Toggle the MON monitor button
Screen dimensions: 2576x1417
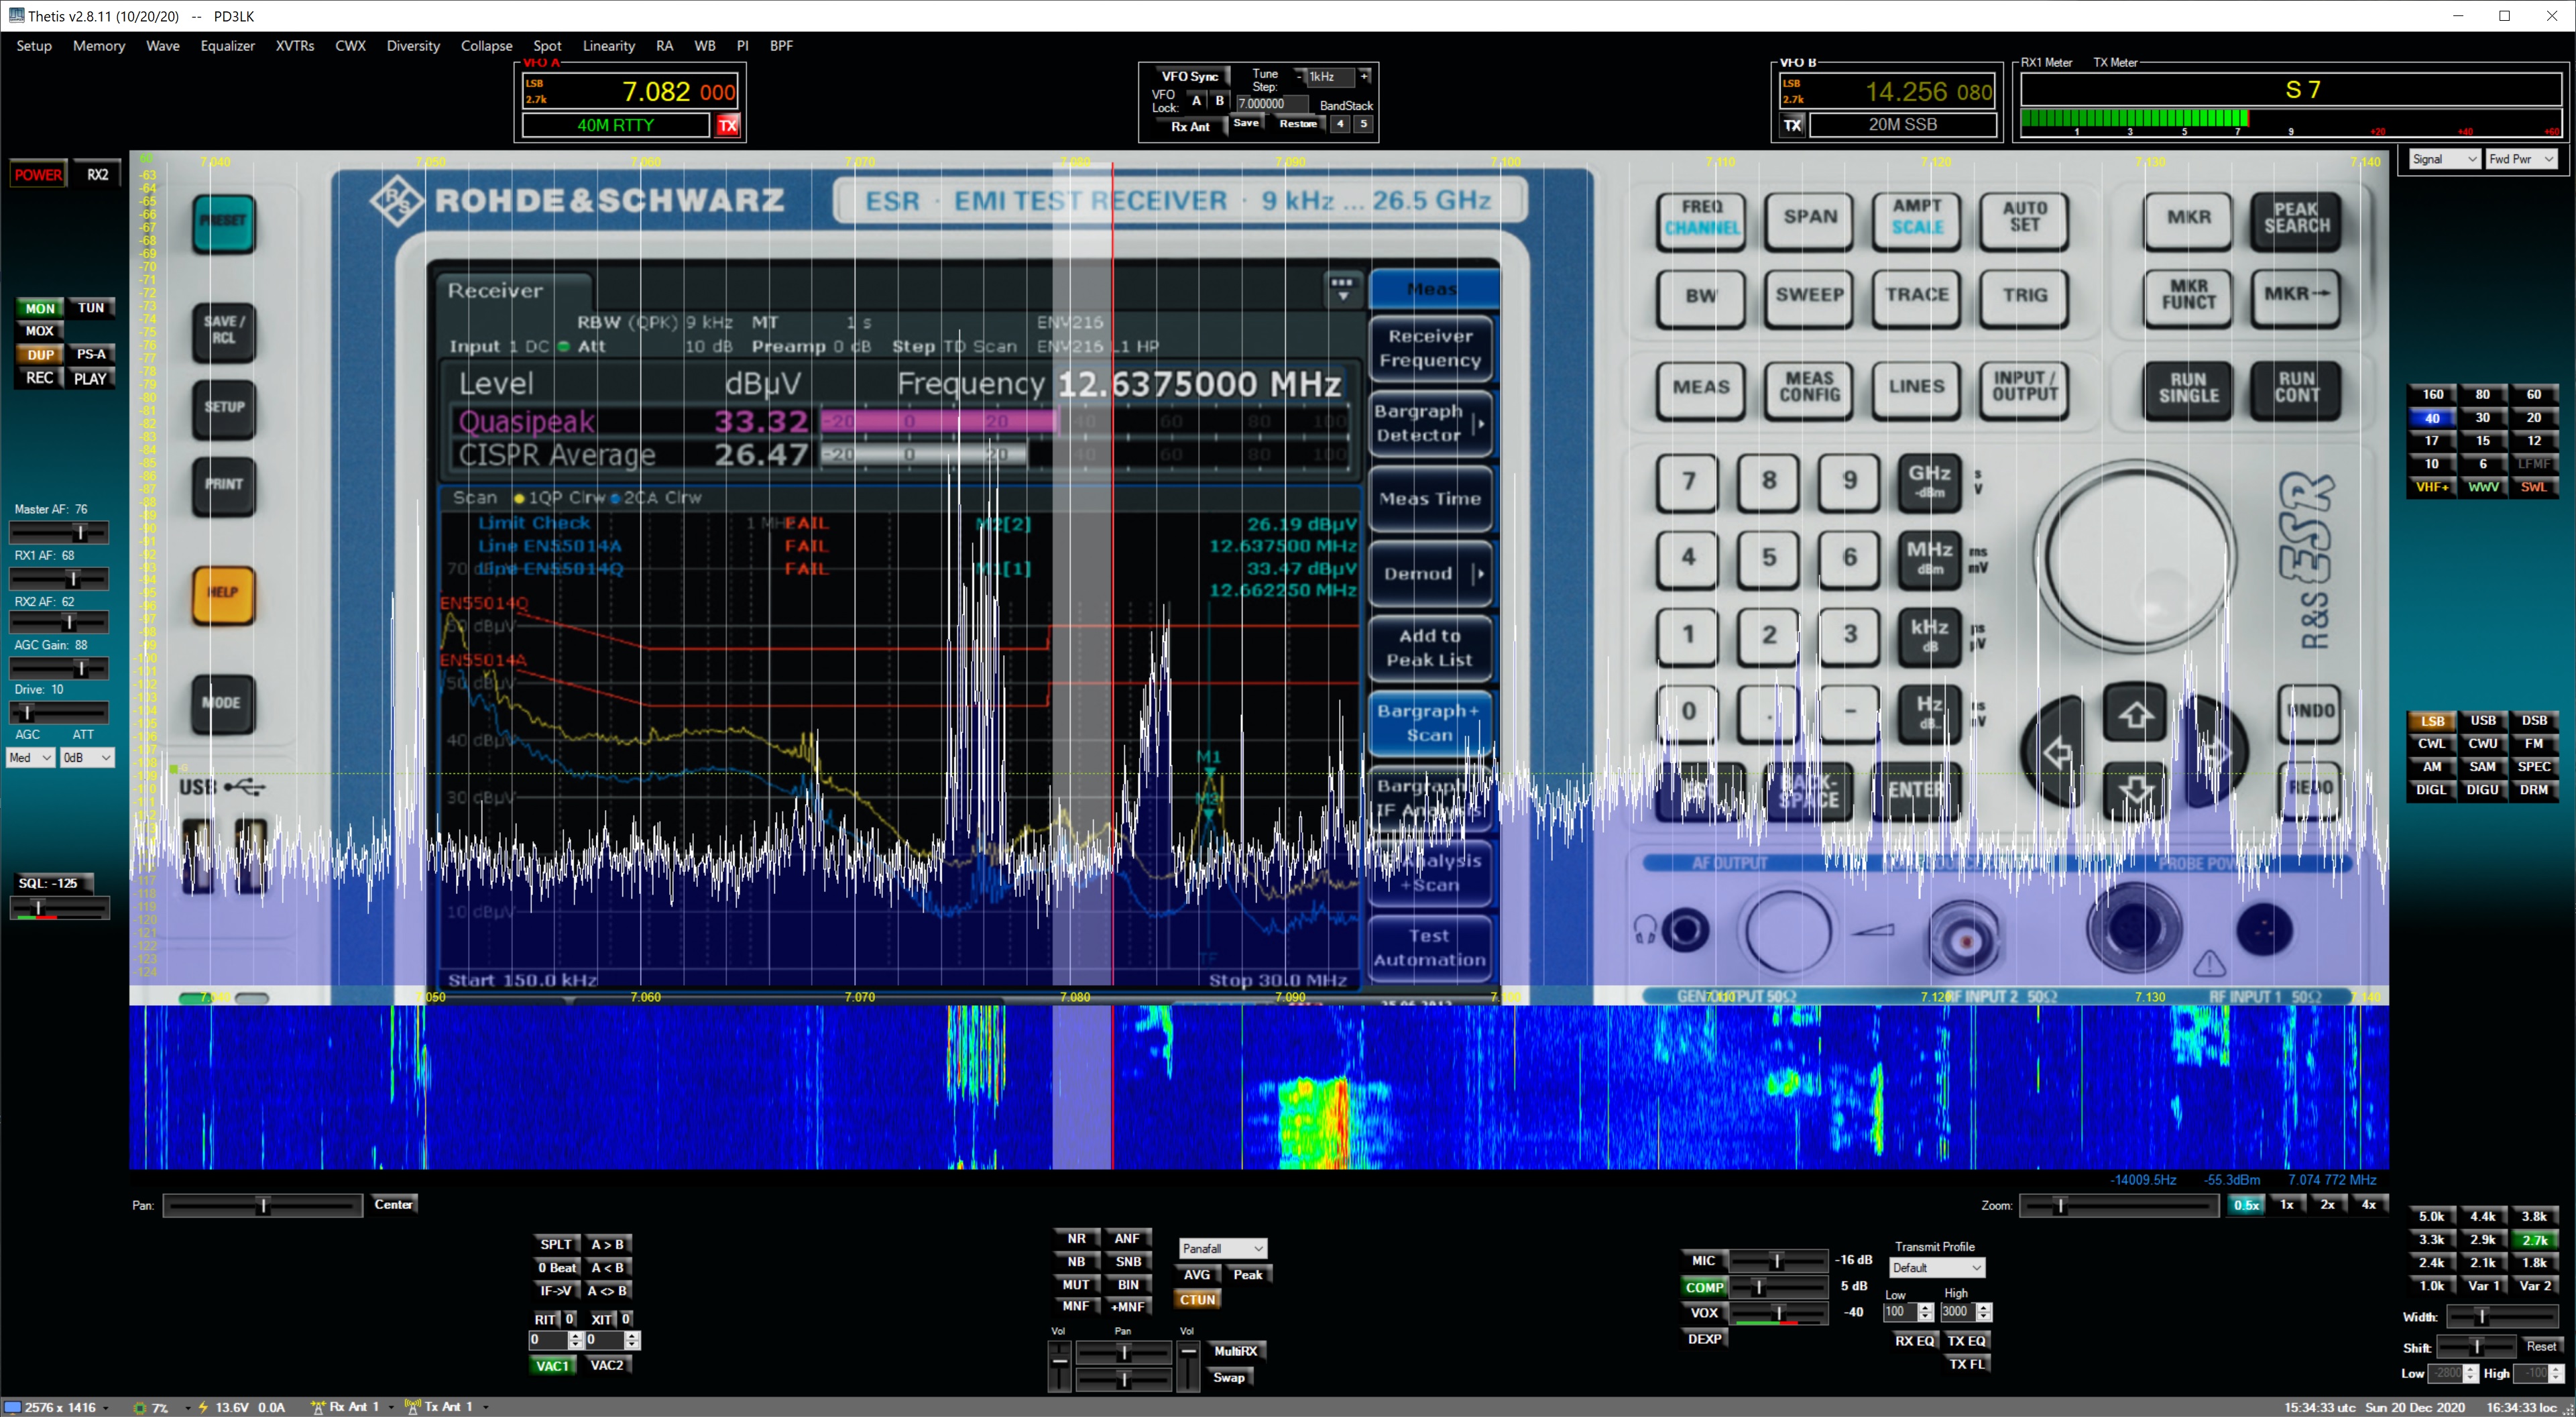pos(40,308)
